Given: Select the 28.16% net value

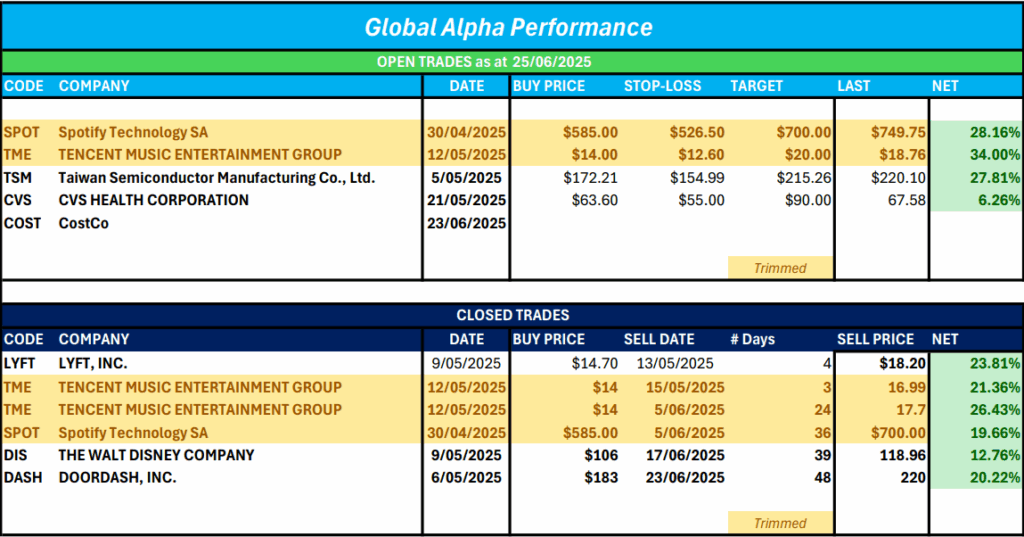Looking at the screenshot, I should click(995, 132).
